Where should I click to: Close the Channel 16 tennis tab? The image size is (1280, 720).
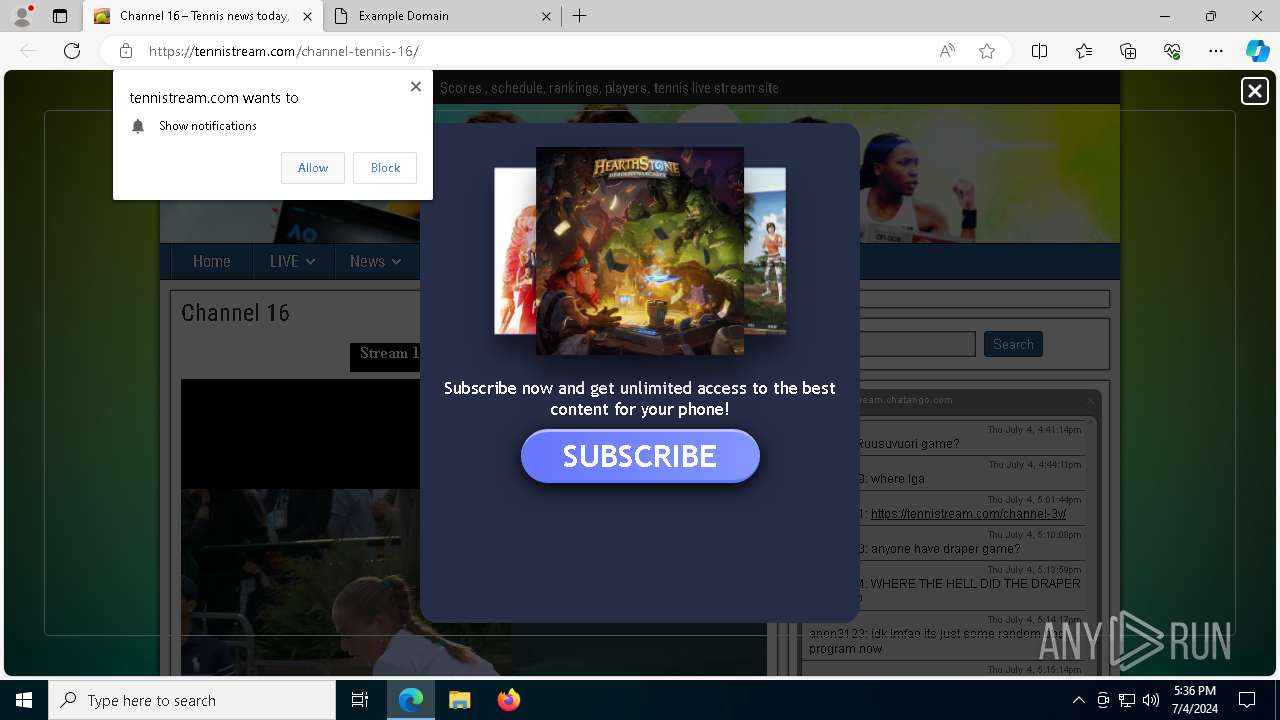coord(307,16)
